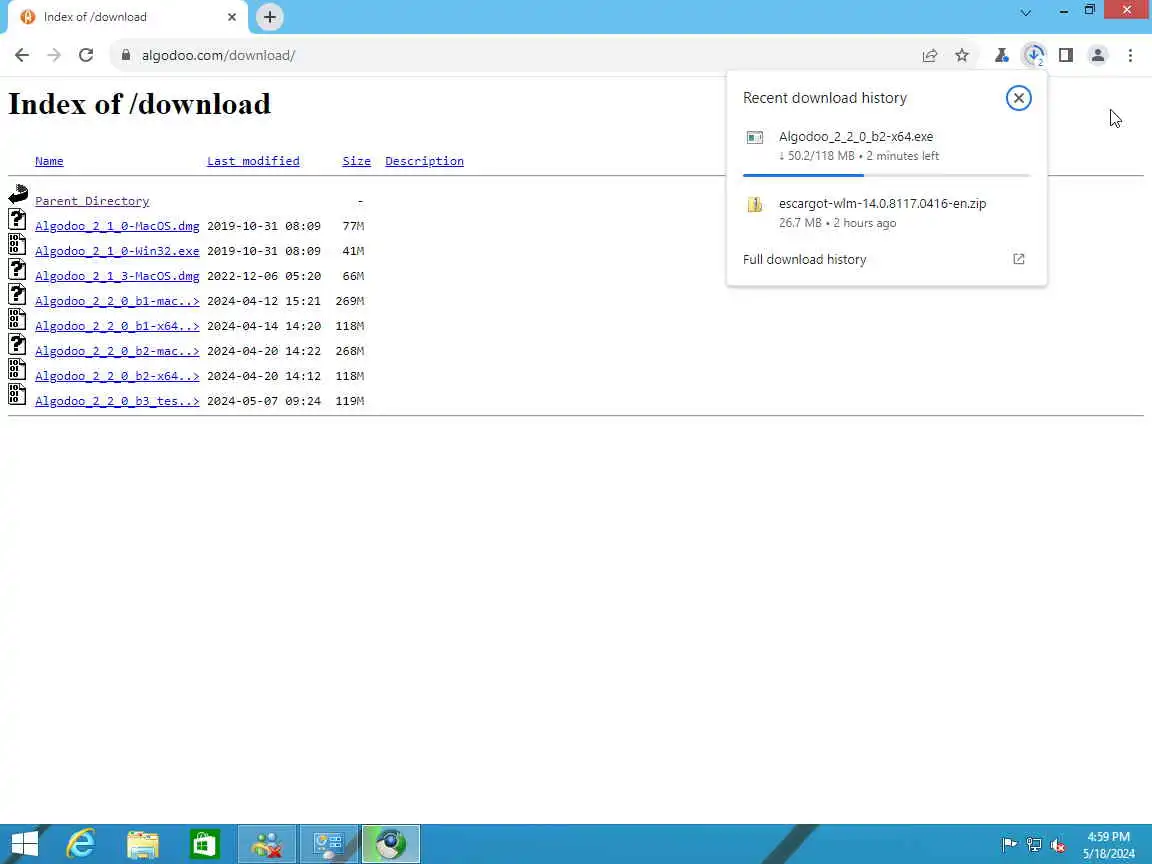Click the download progress bar
Image resolution: width=1152 pixels, height=864 pixels.
[x=887, y=175]
